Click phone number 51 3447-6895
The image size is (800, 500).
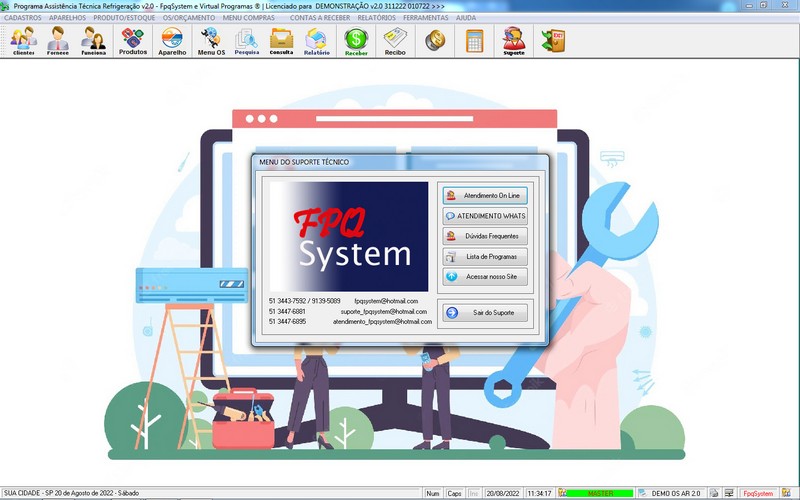pyautogui.click(x=287, y=321)
